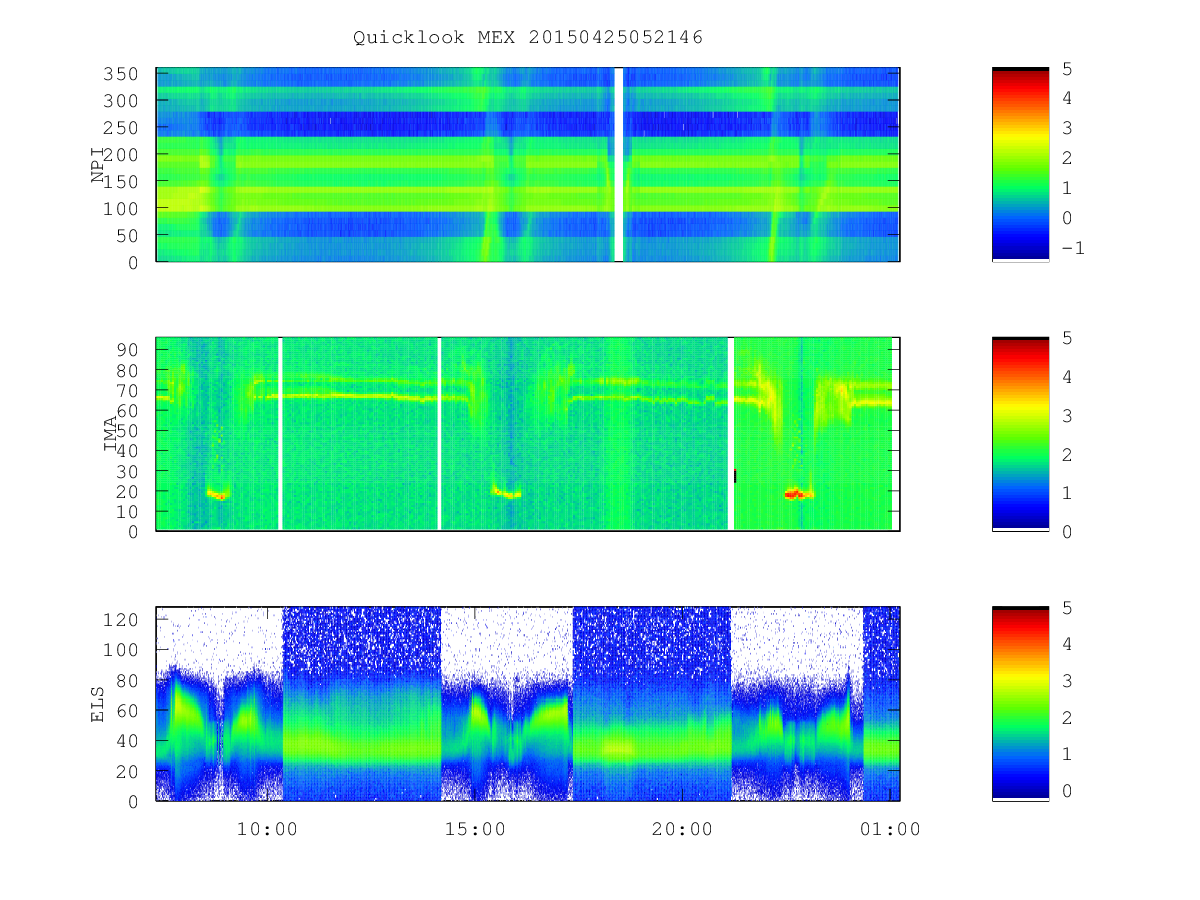
Task: Click the ELS spectrogram panel
Action: [x=528, y=704]
